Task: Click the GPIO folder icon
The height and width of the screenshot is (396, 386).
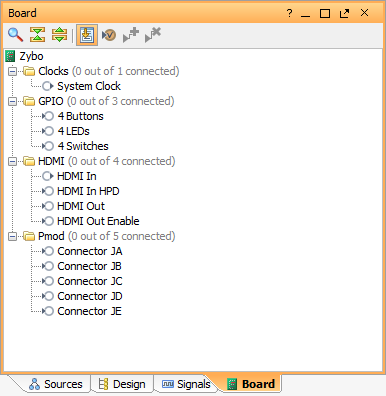Action: (x=29, y=101)
